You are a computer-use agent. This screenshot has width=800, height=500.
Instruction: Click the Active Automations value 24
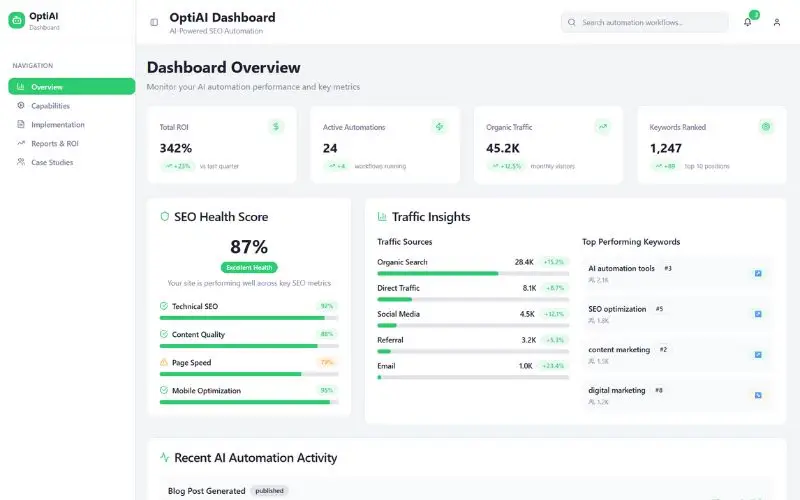coord(330,148)
